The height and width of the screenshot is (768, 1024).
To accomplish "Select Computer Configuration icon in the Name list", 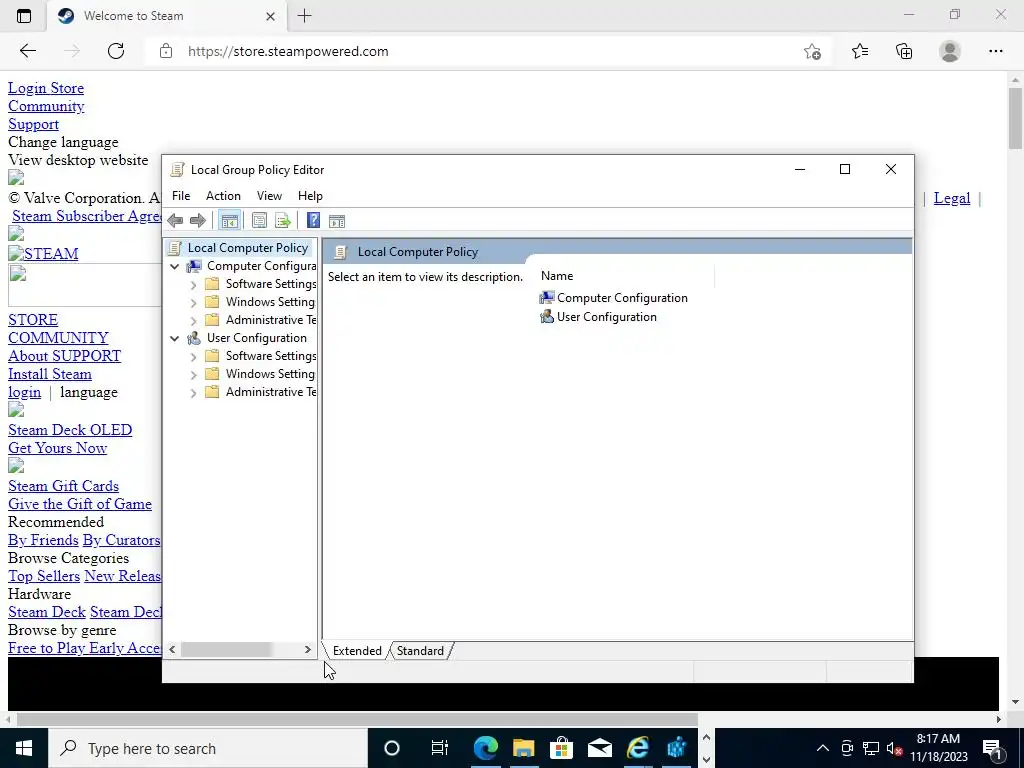I will click(547, 298).
